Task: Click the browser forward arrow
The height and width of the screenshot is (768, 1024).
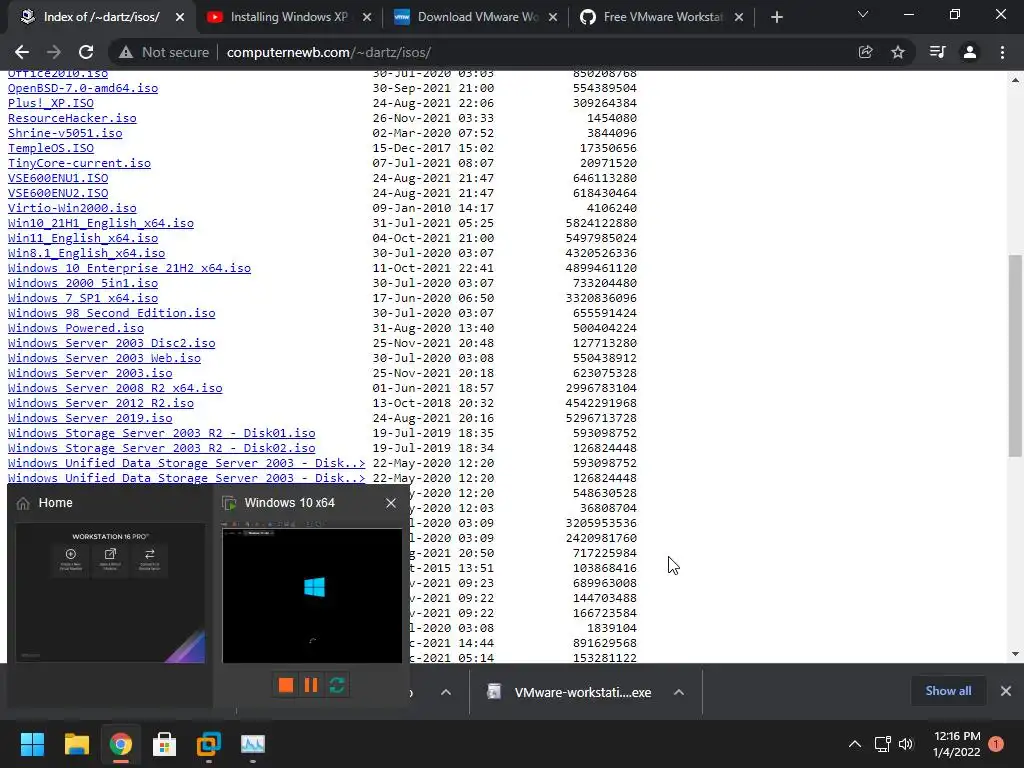Action: (x=54, y=52)
